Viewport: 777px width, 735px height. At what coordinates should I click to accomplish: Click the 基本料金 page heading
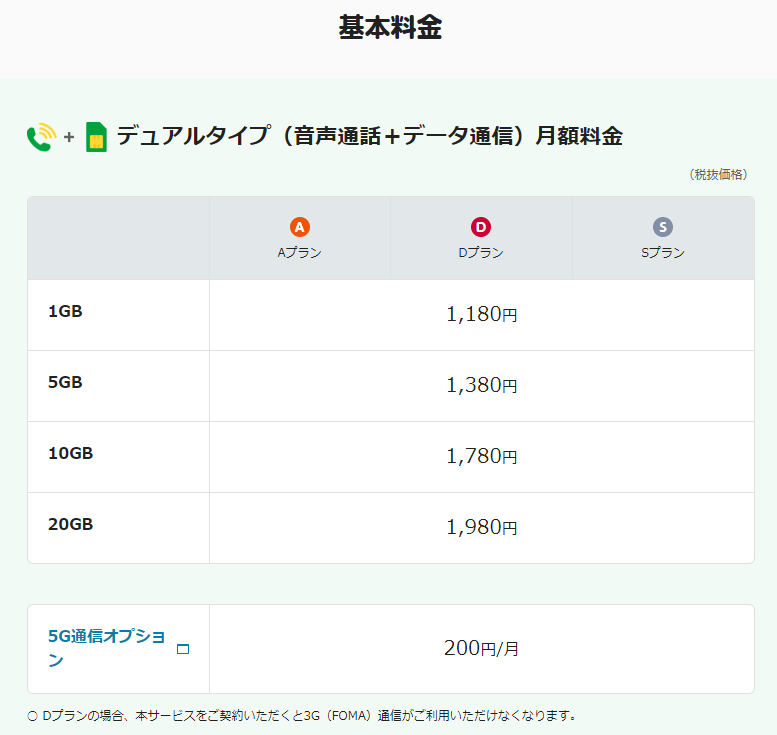(390, 27)
